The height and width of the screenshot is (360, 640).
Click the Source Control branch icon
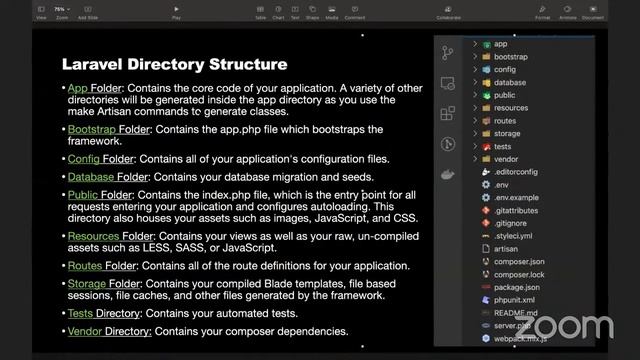click(448, 53)
